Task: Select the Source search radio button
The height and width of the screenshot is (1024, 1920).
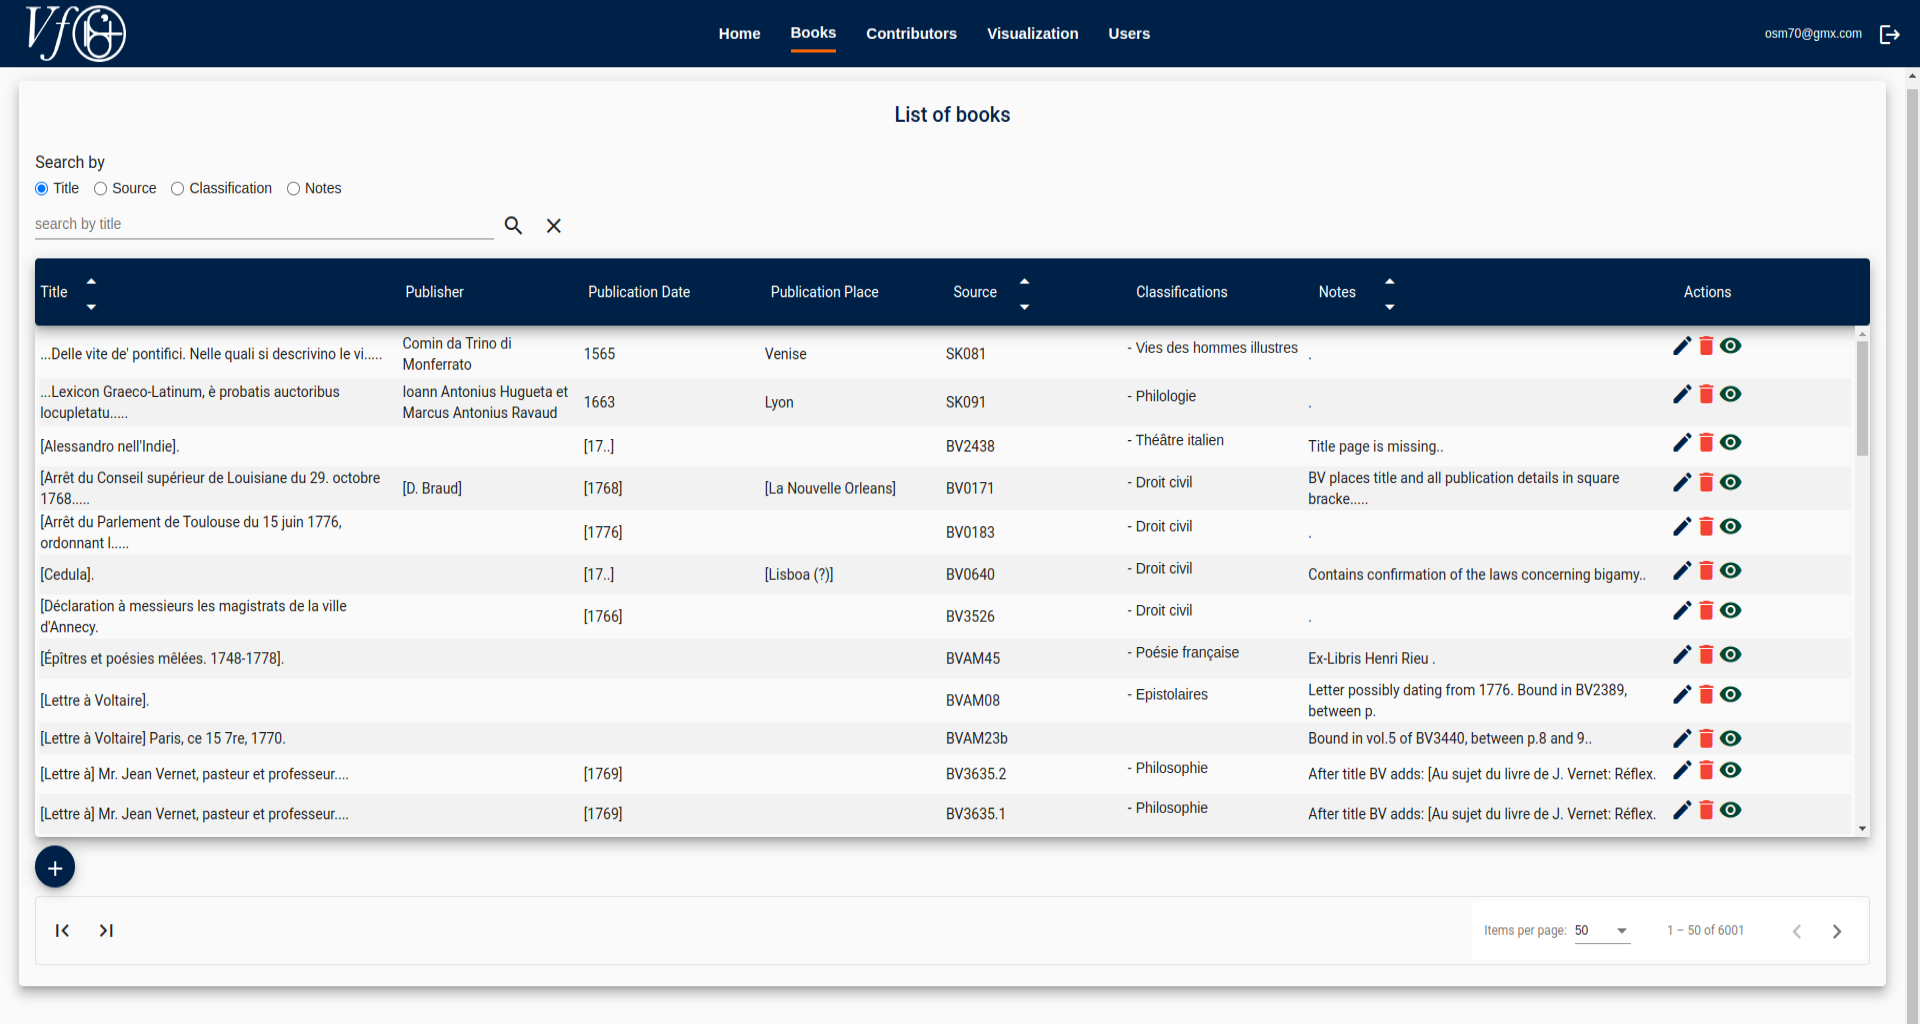Action: (101, 189)
